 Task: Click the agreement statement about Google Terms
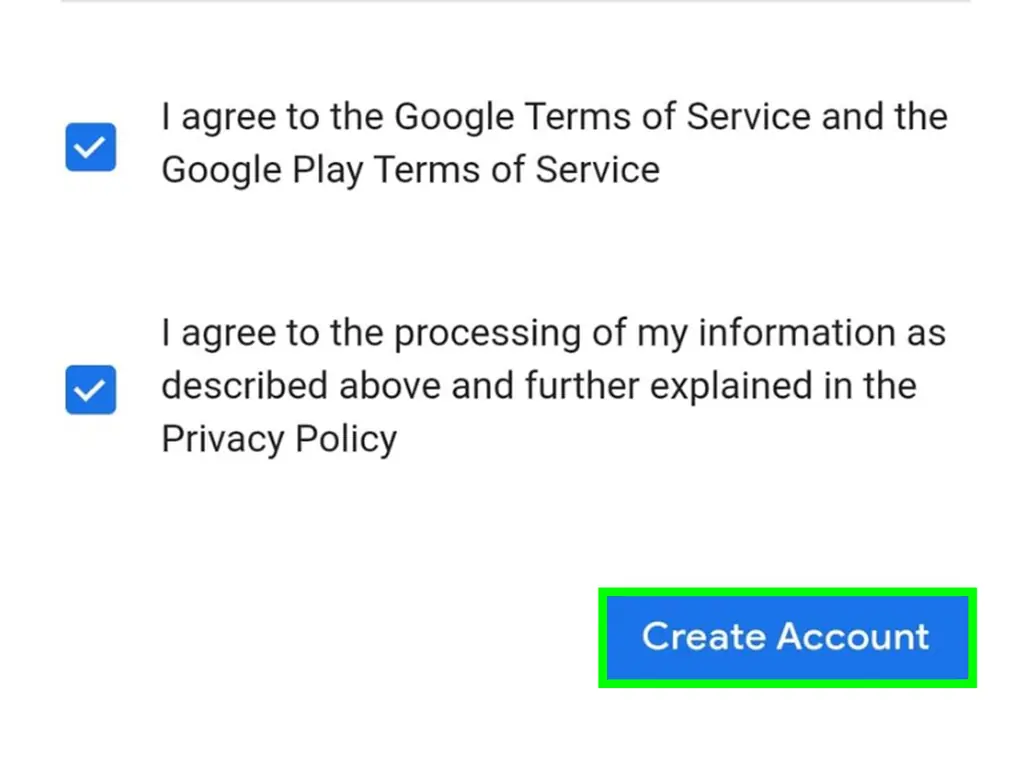[553, 142]
